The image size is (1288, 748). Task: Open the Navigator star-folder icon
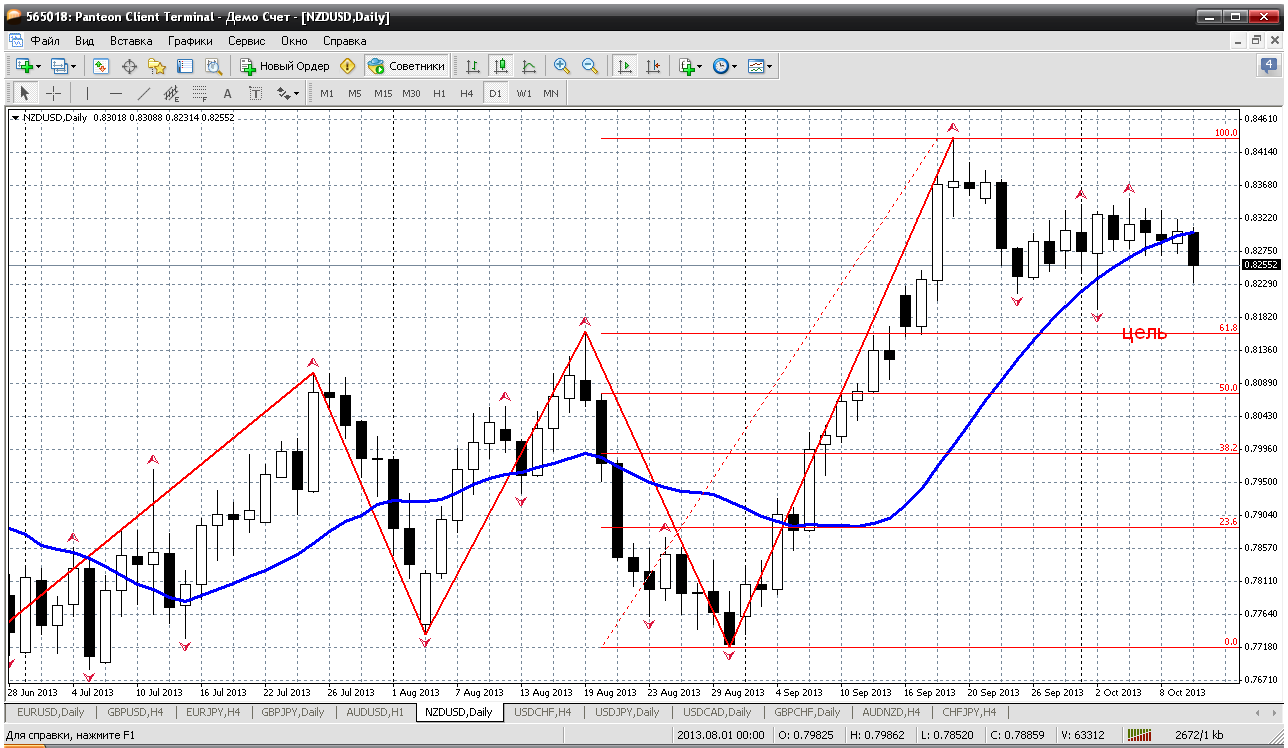(x=157, y=66)
